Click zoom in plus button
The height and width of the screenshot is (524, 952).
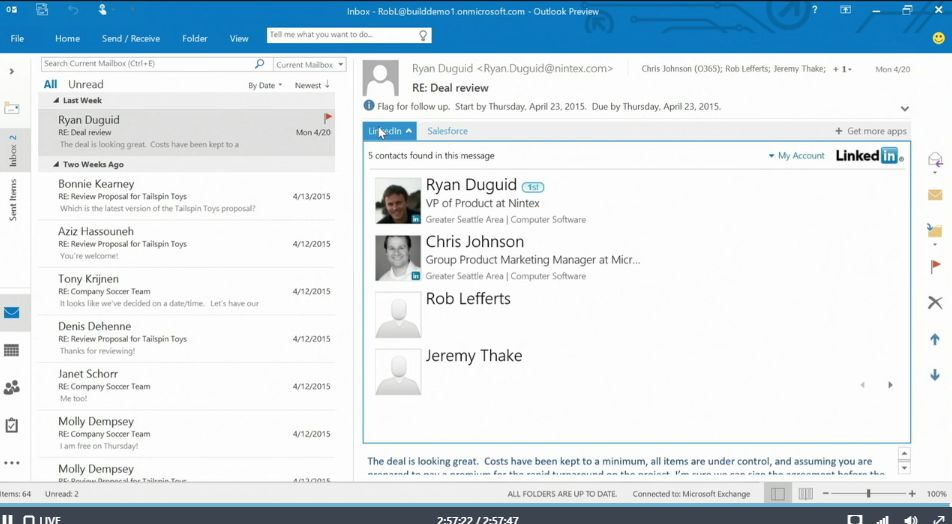912,494
